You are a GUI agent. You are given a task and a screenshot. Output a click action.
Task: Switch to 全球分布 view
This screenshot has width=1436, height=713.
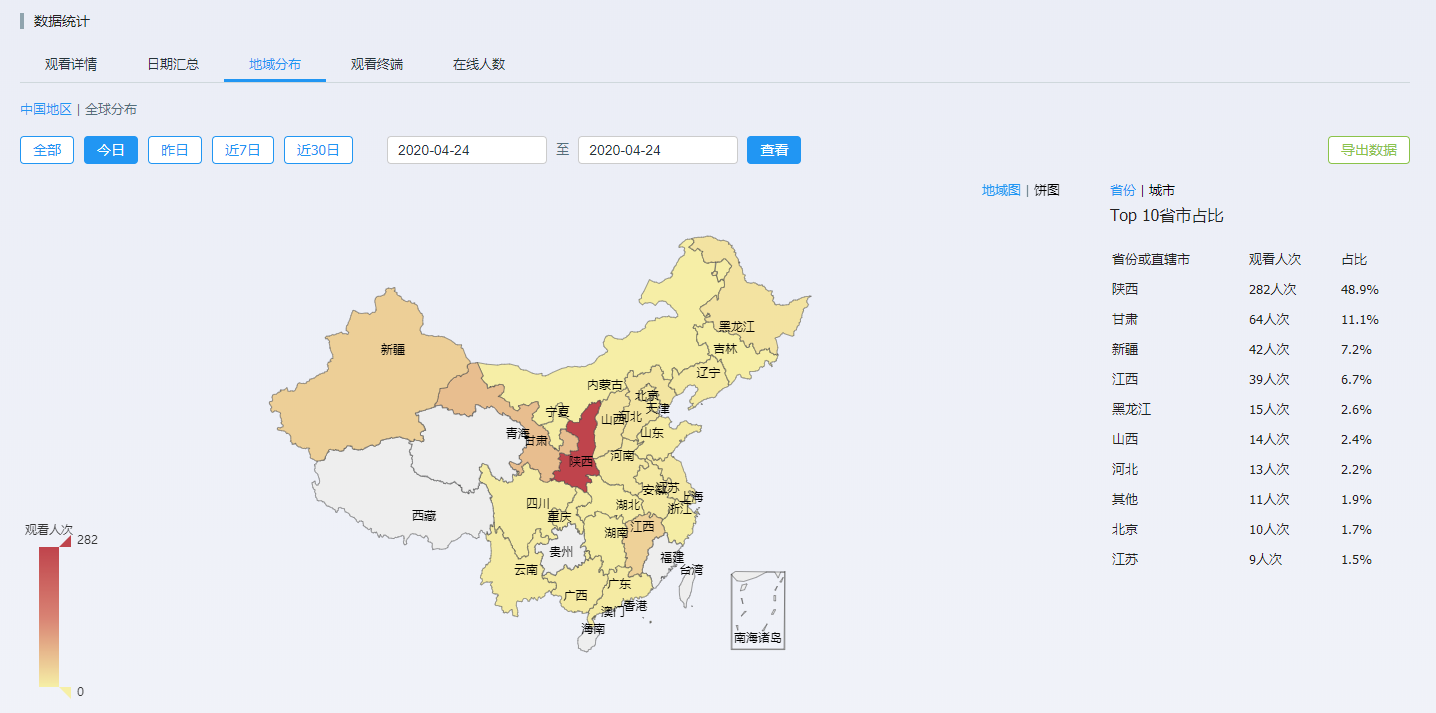111,109
